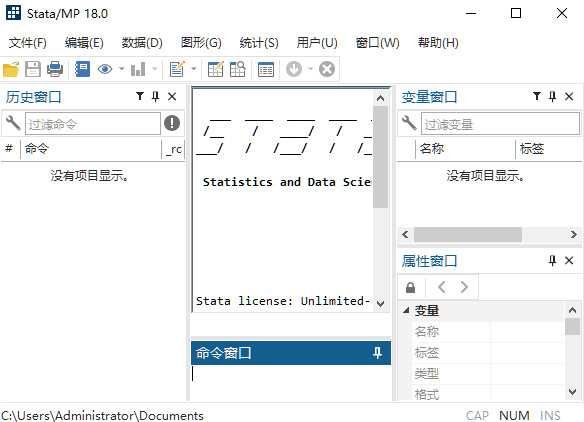Click the Graph bar chart icon

pos(138,69)
